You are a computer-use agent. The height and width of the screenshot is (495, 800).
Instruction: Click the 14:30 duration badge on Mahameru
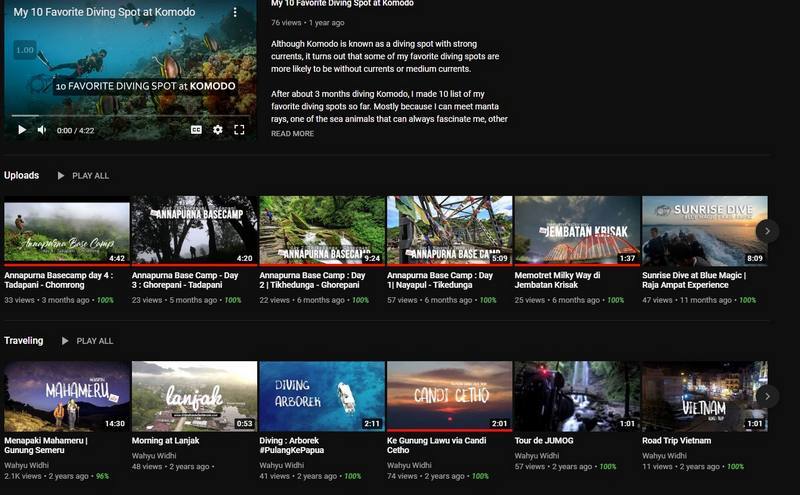(115, 424)
